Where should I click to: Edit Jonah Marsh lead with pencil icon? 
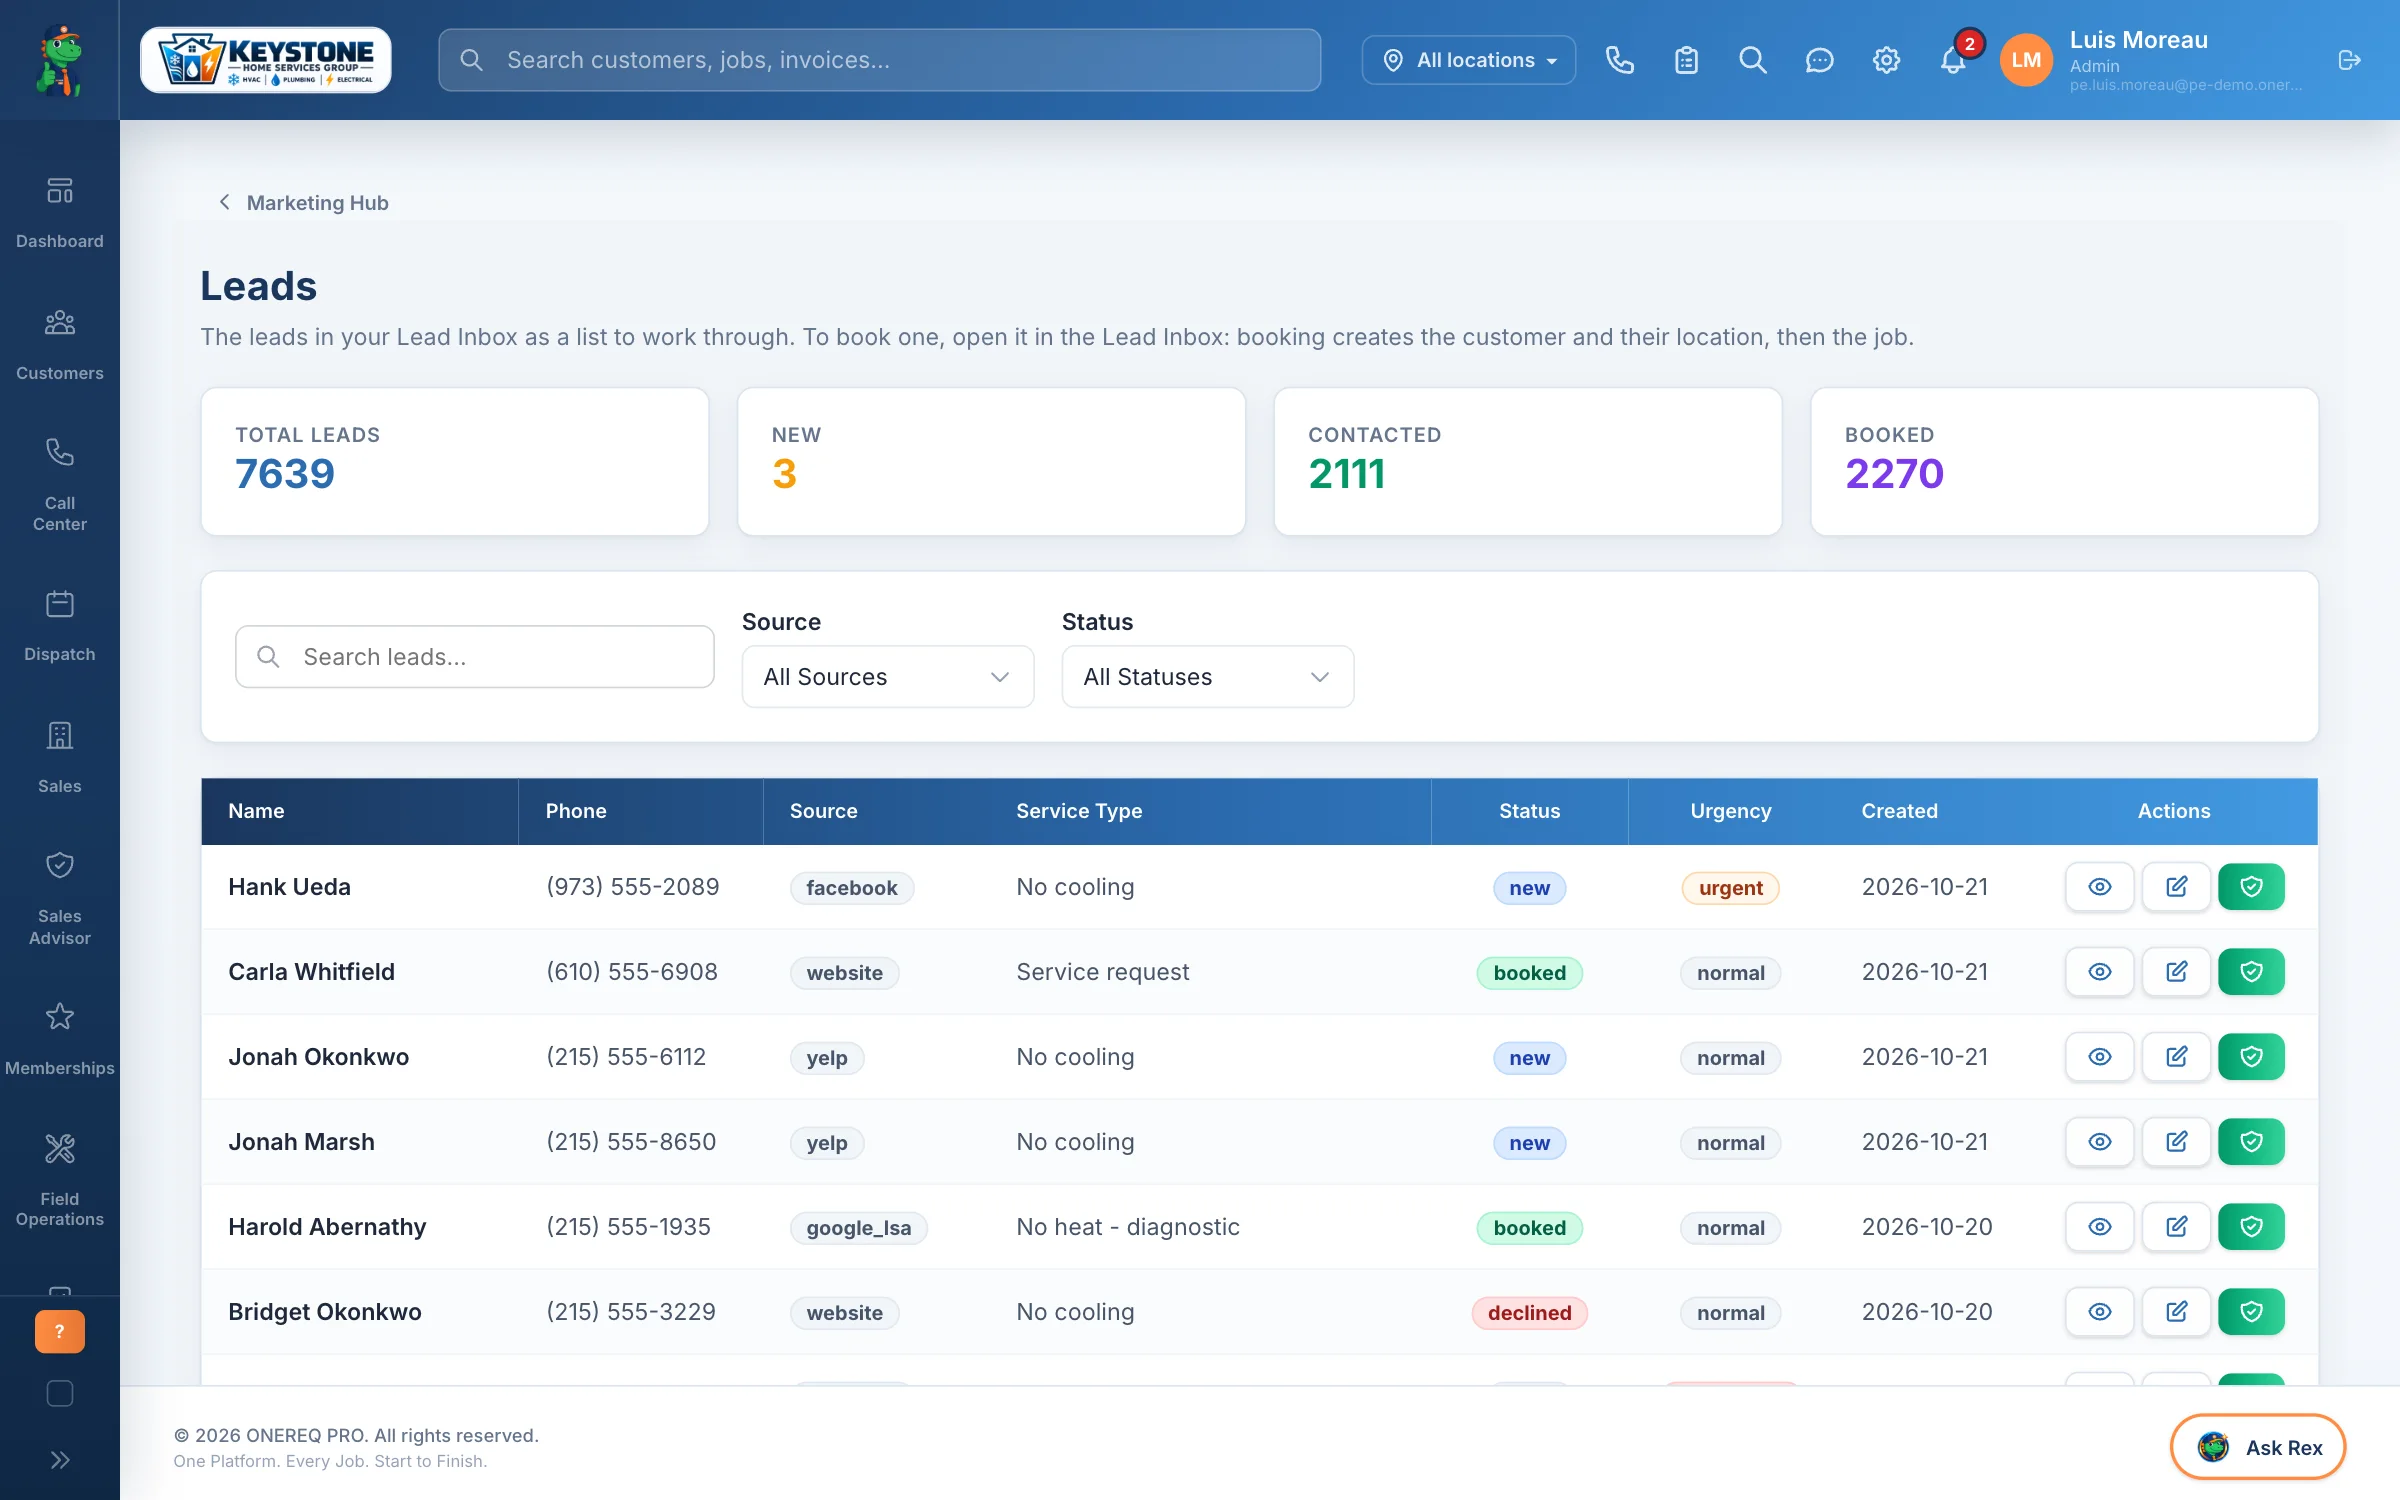point(2176,1142)
